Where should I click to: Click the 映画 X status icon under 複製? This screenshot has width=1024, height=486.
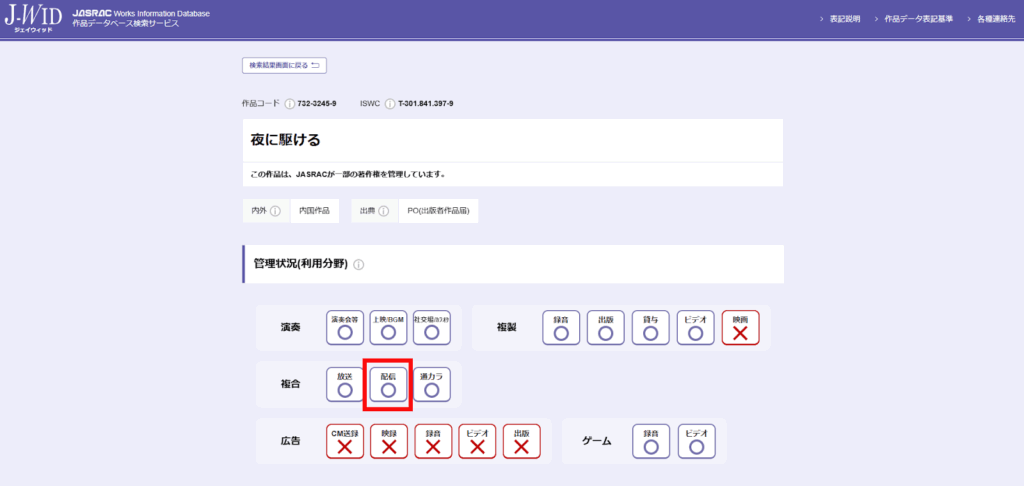tap(741, 328)
